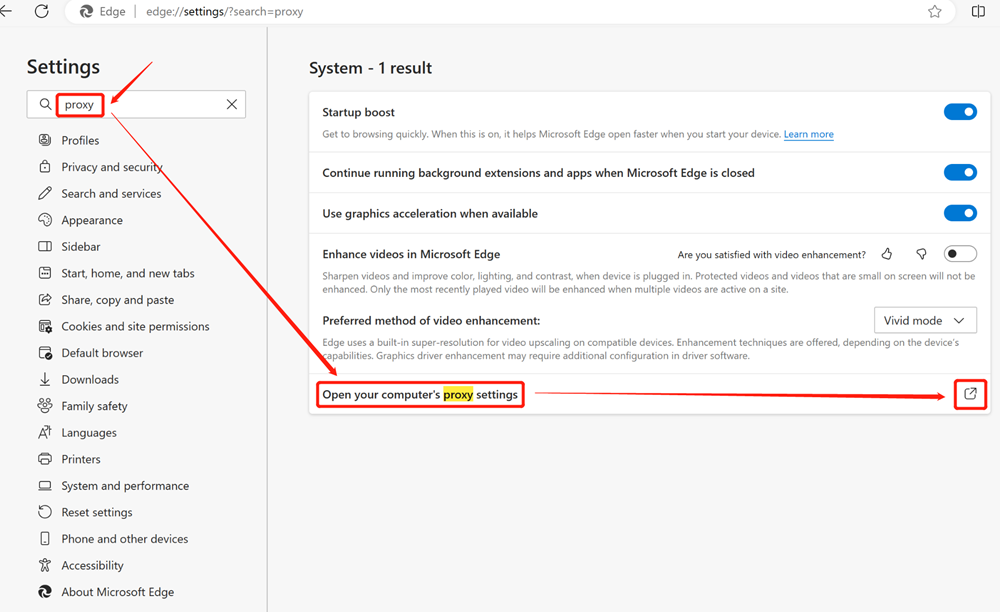Open About Microsoft Edge page

117,592
